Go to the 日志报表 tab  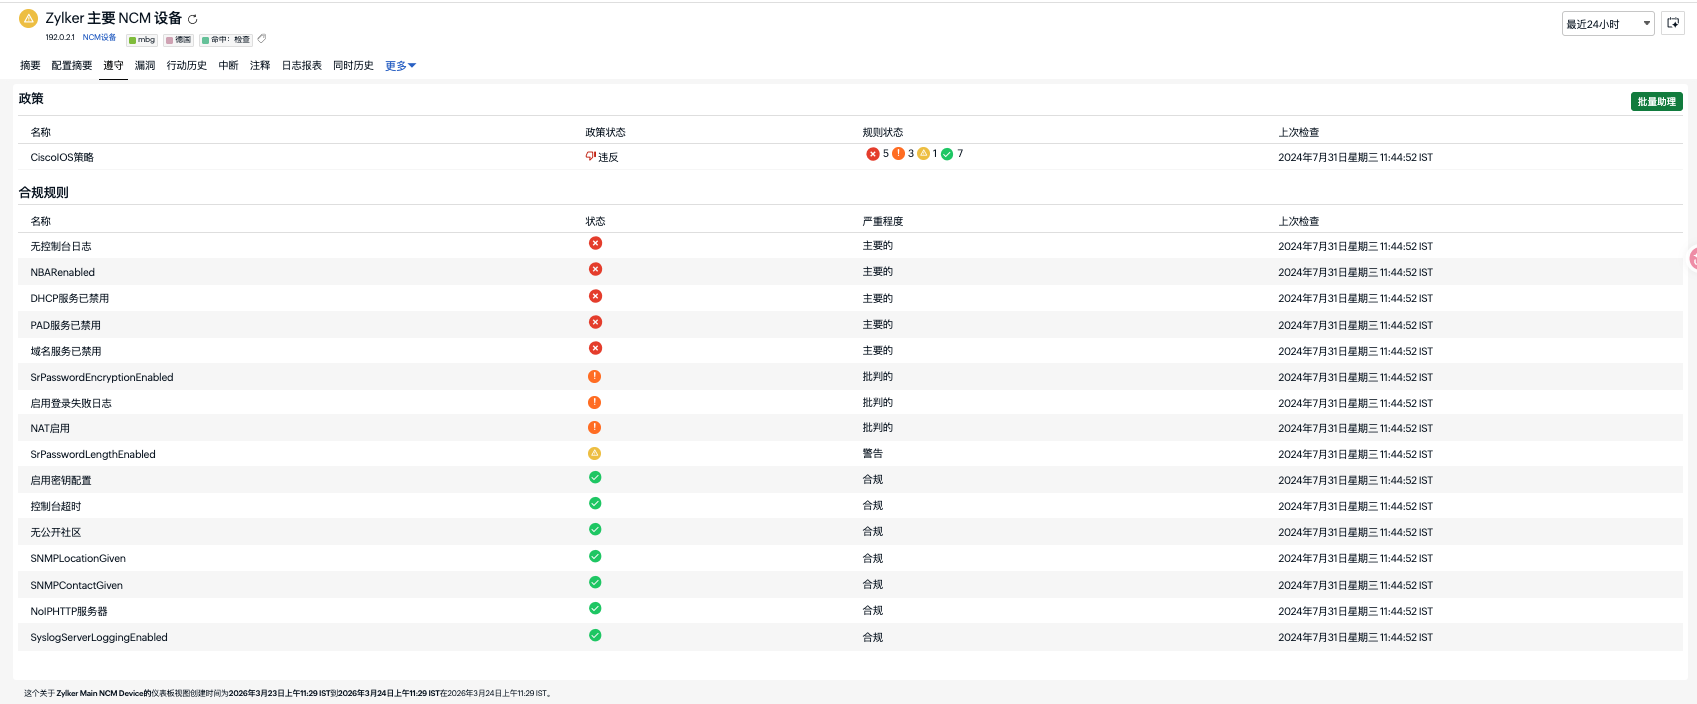[x=301, y=66]
